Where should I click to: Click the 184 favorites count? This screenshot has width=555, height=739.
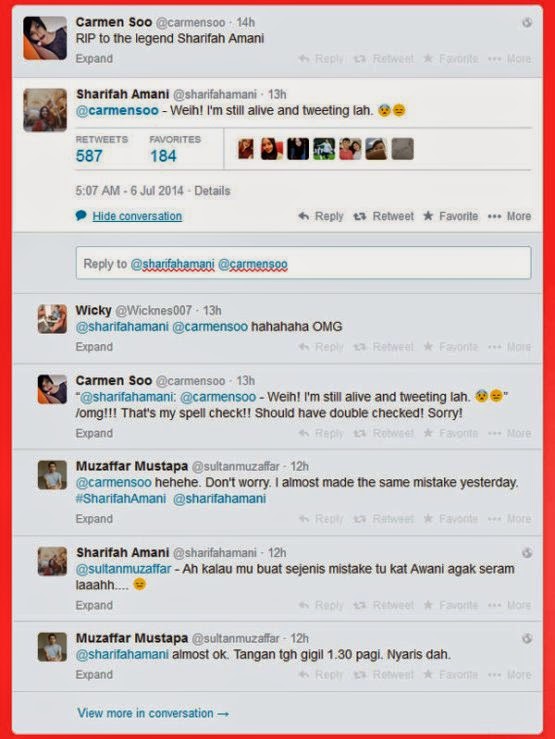pos(163,156)
